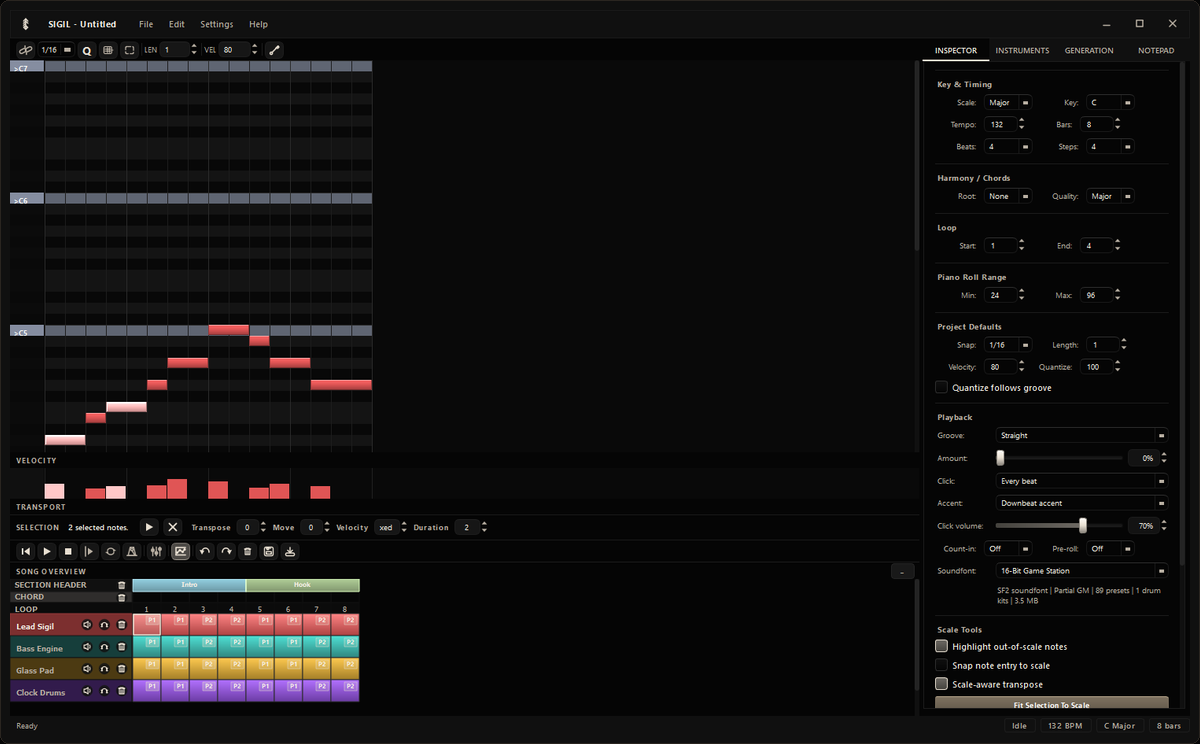Toggle the metronome icon

point(131,551)
